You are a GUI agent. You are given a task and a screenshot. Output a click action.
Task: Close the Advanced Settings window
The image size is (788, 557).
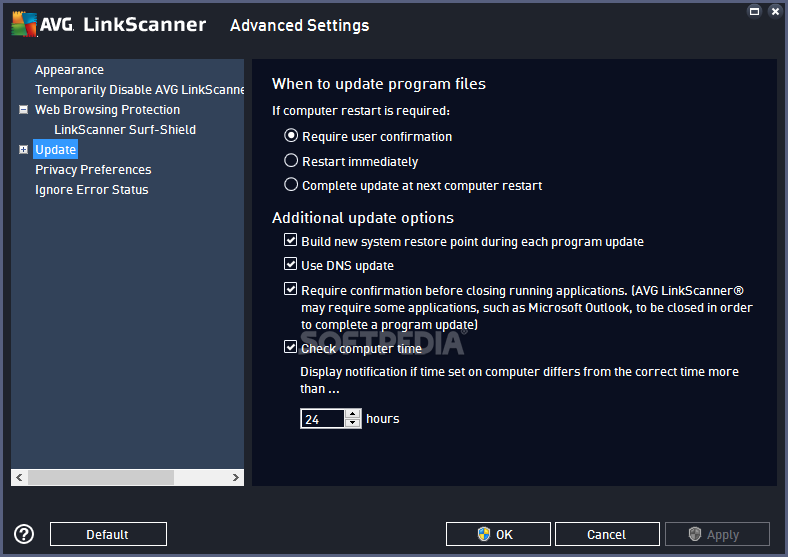(x=775, y=11)
